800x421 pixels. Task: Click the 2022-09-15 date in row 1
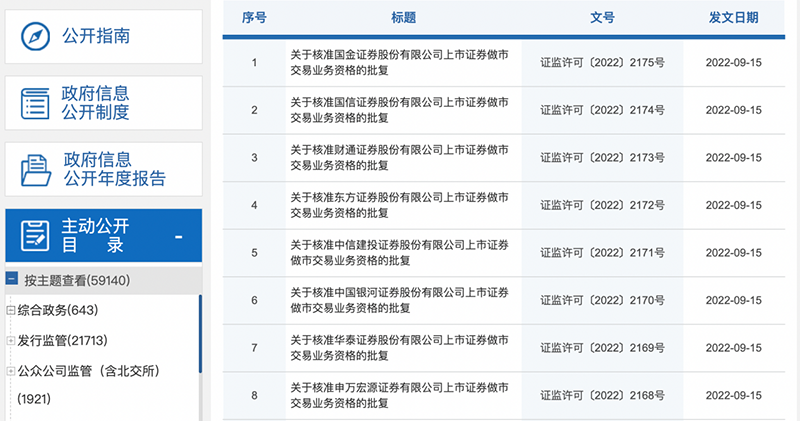pyautogui.click(x=734, y=63)
